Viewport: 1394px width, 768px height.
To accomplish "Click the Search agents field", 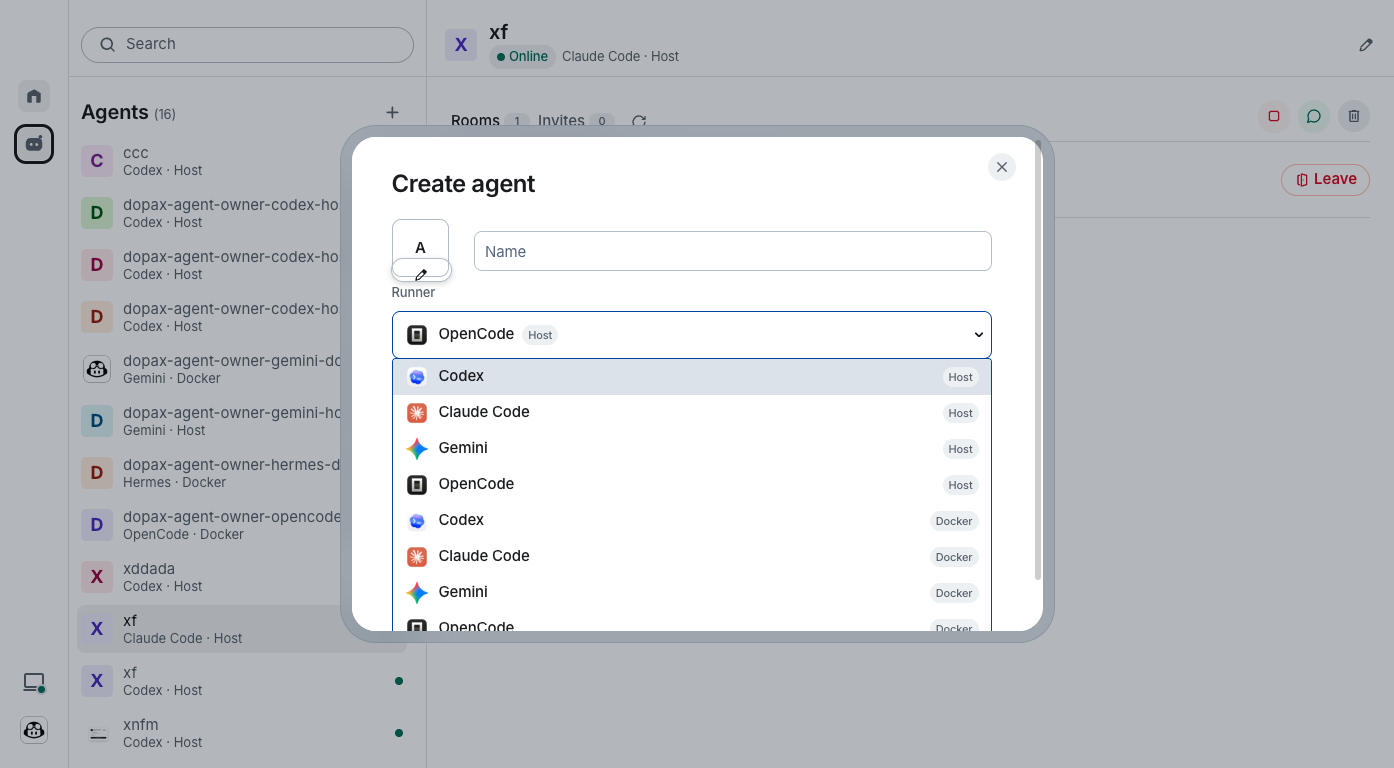I will 247,45.
